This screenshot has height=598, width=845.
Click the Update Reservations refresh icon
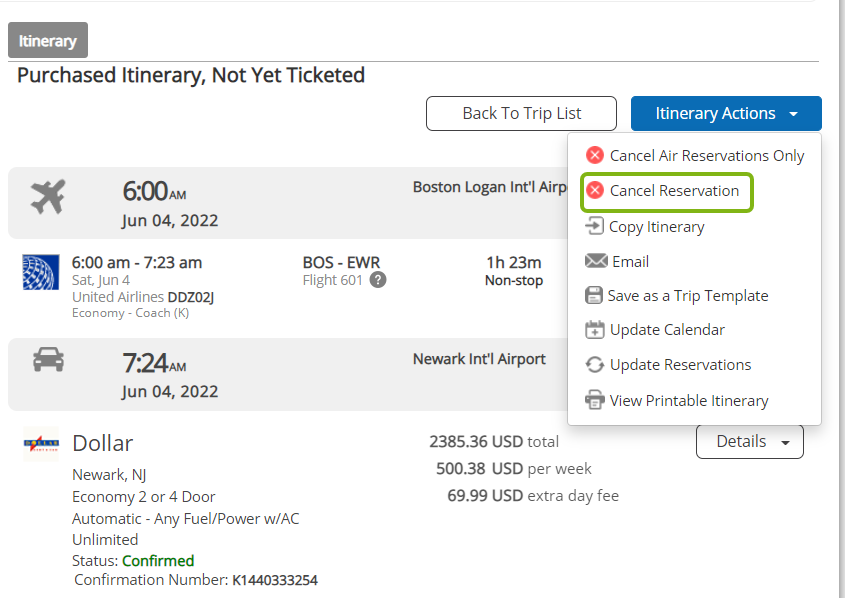tap(595, 365)
